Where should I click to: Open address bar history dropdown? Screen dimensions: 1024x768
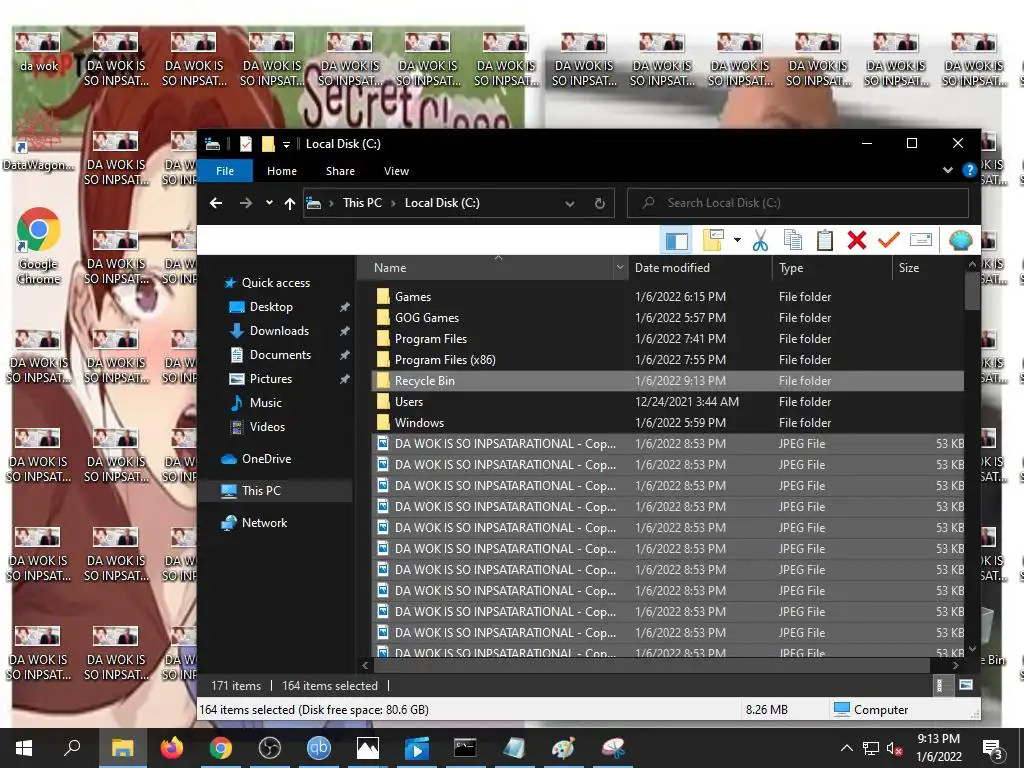point(569,203)
